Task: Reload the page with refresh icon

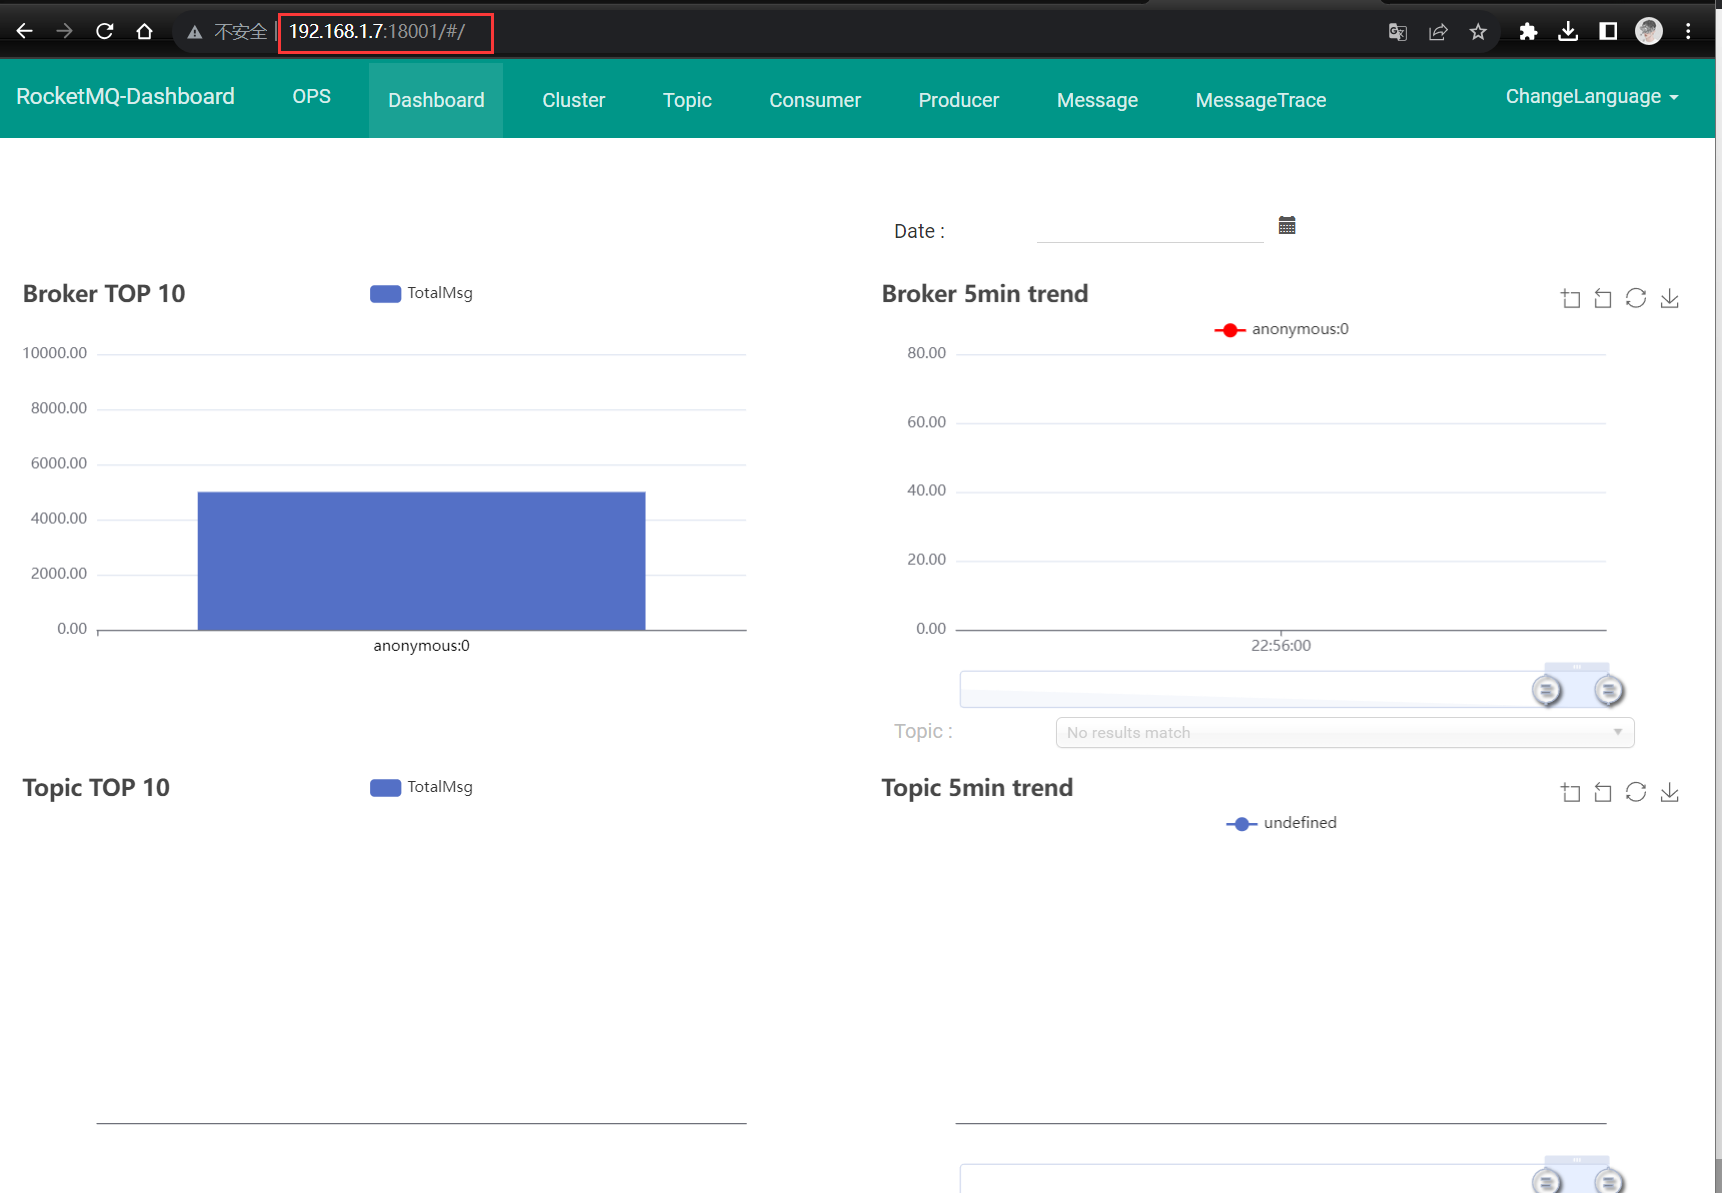Action: (x=105, y=32)
